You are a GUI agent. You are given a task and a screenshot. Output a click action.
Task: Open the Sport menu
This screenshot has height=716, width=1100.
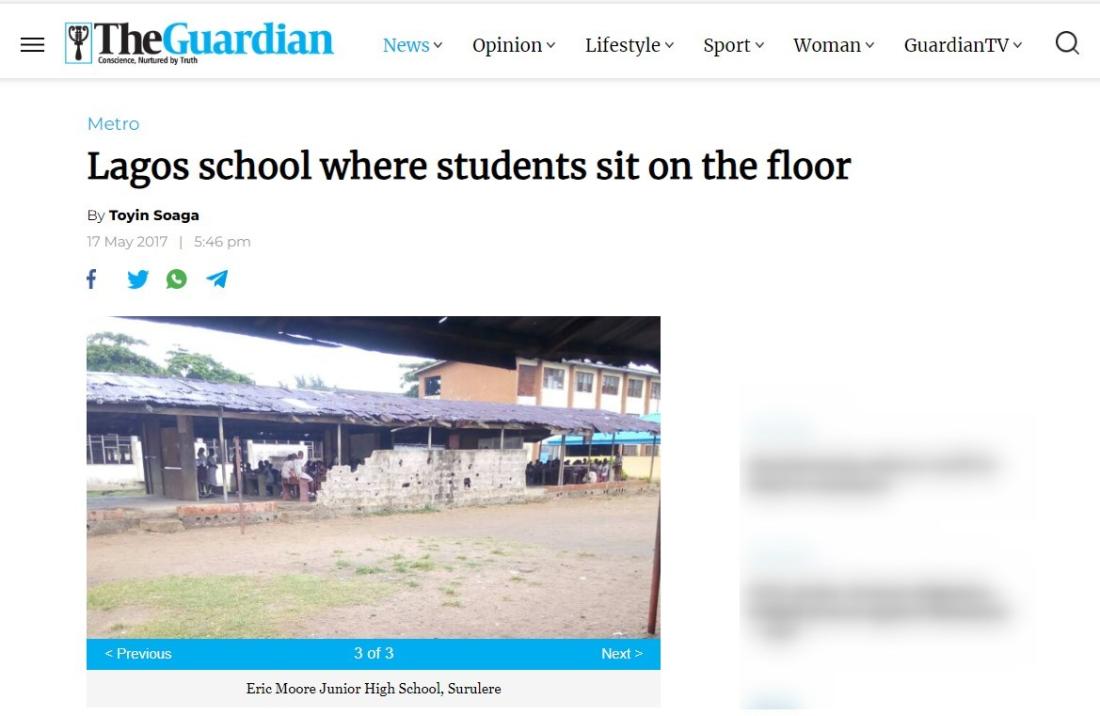(x=733, y=45)
